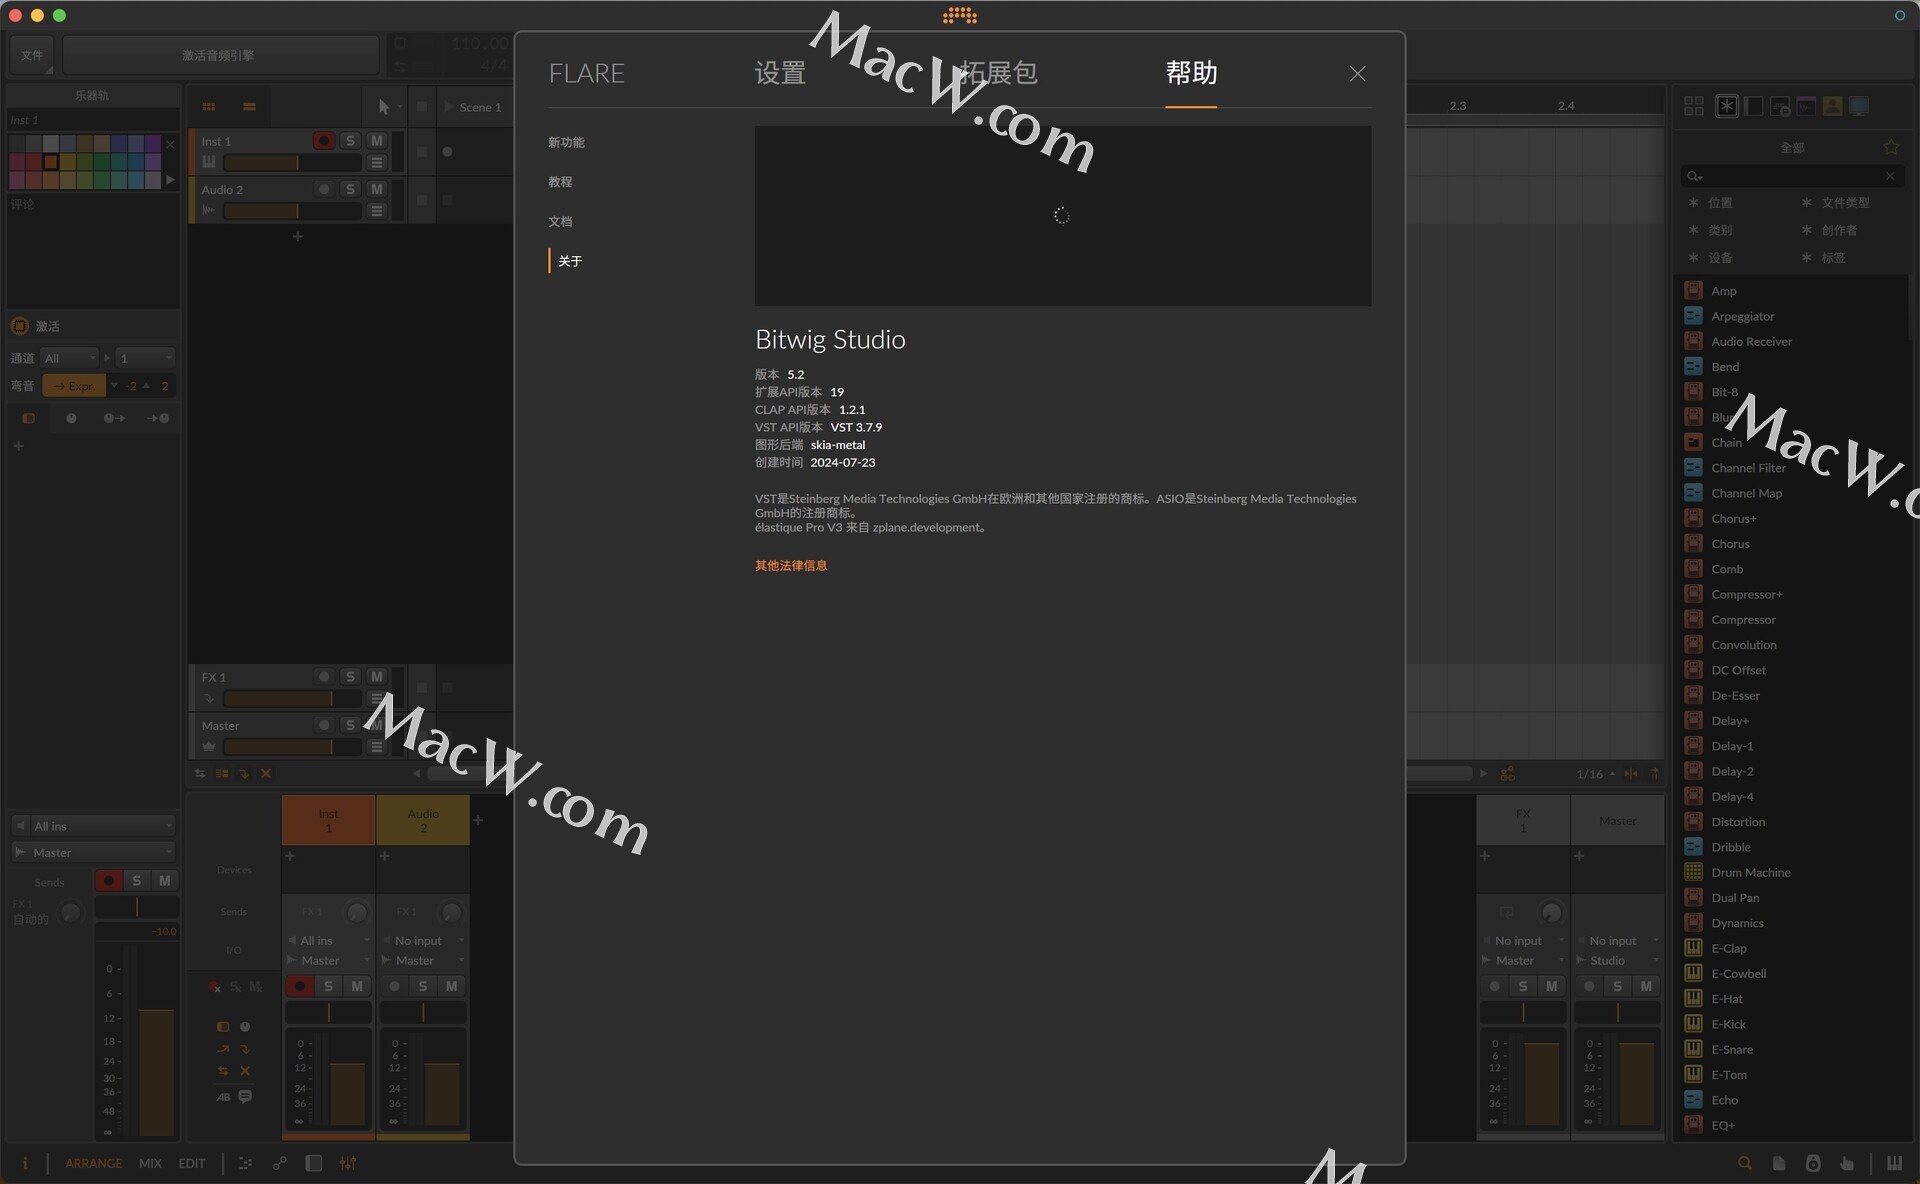Open No input dropdown on Audio 2 channel

pos(423,941)
